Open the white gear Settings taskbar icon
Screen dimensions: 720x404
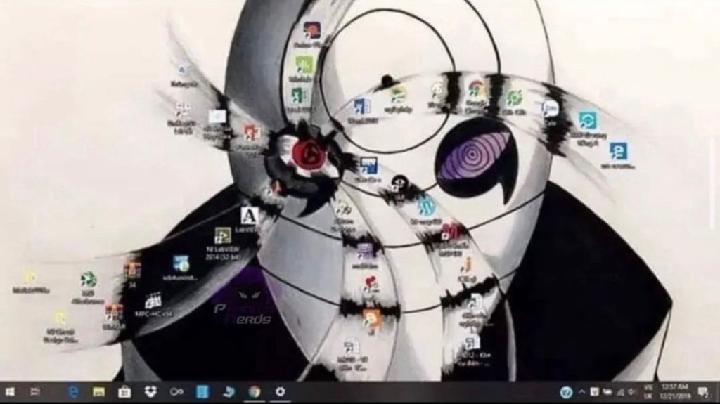pyautogui.click(x=280, y=392)
